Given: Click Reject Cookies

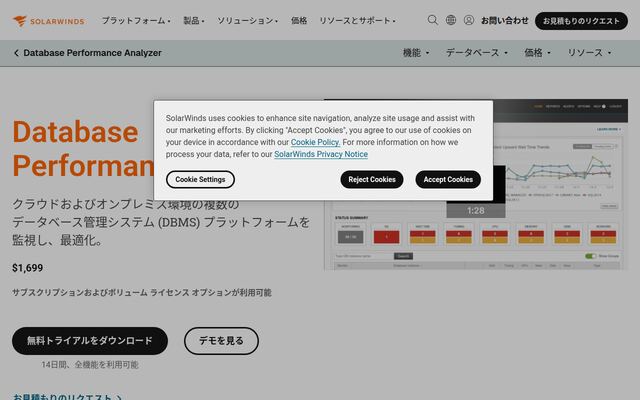Looking at the screenshot, I should [x=372, y=180].
